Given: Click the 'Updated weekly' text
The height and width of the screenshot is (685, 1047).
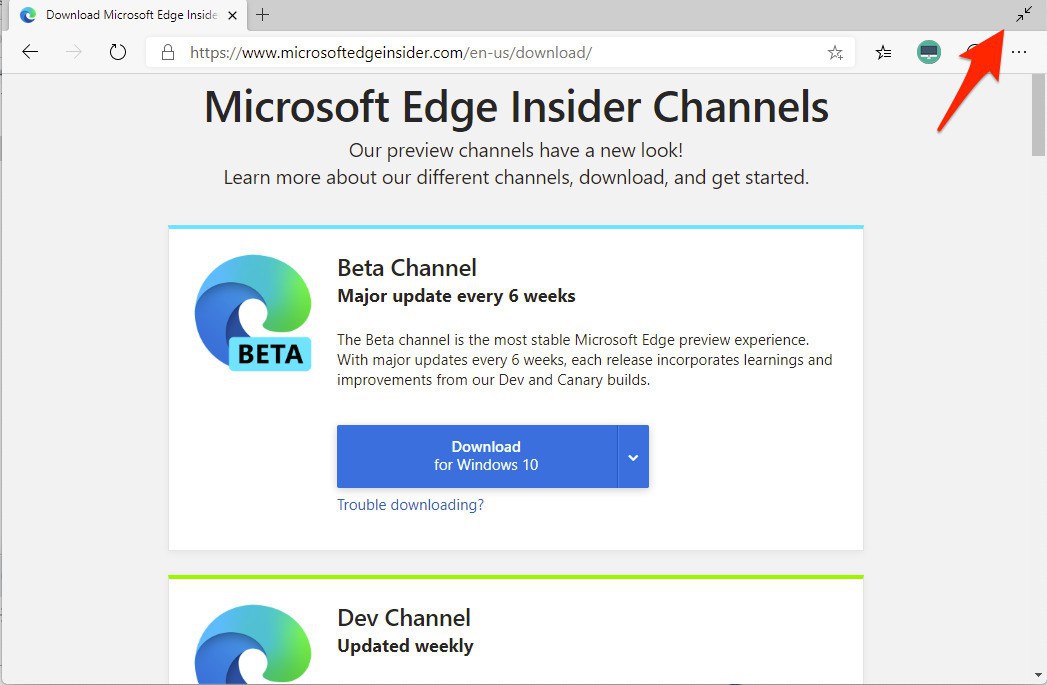Looking at the screenshot, I should click(405, 646).
